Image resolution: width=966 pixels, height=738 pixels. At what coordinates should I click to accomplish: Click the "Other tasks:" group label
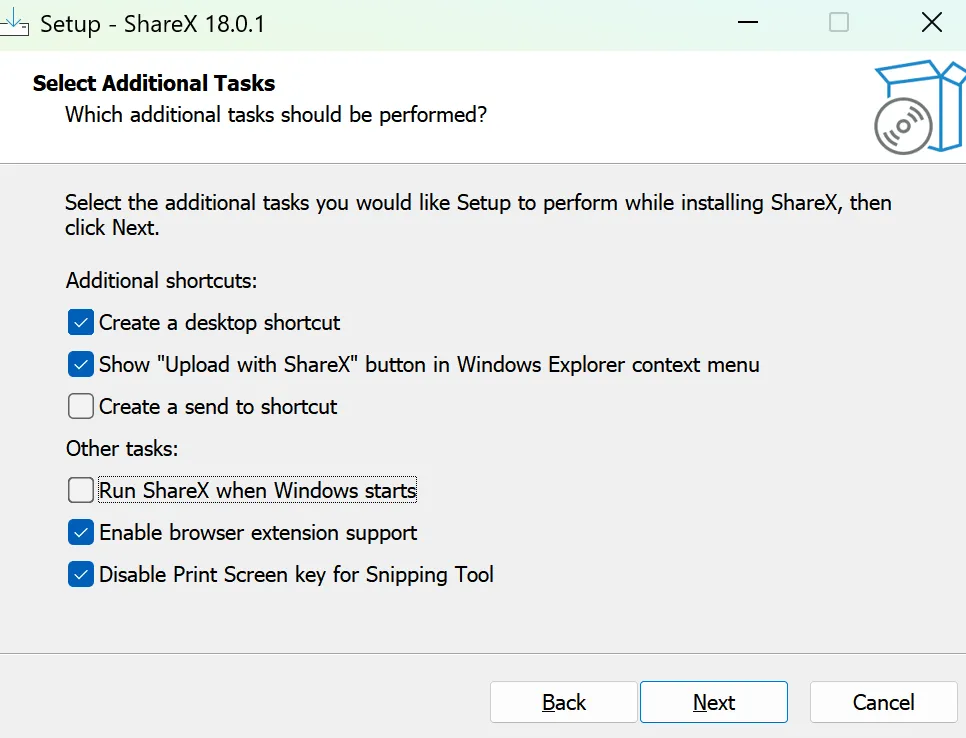click(122, 449)
